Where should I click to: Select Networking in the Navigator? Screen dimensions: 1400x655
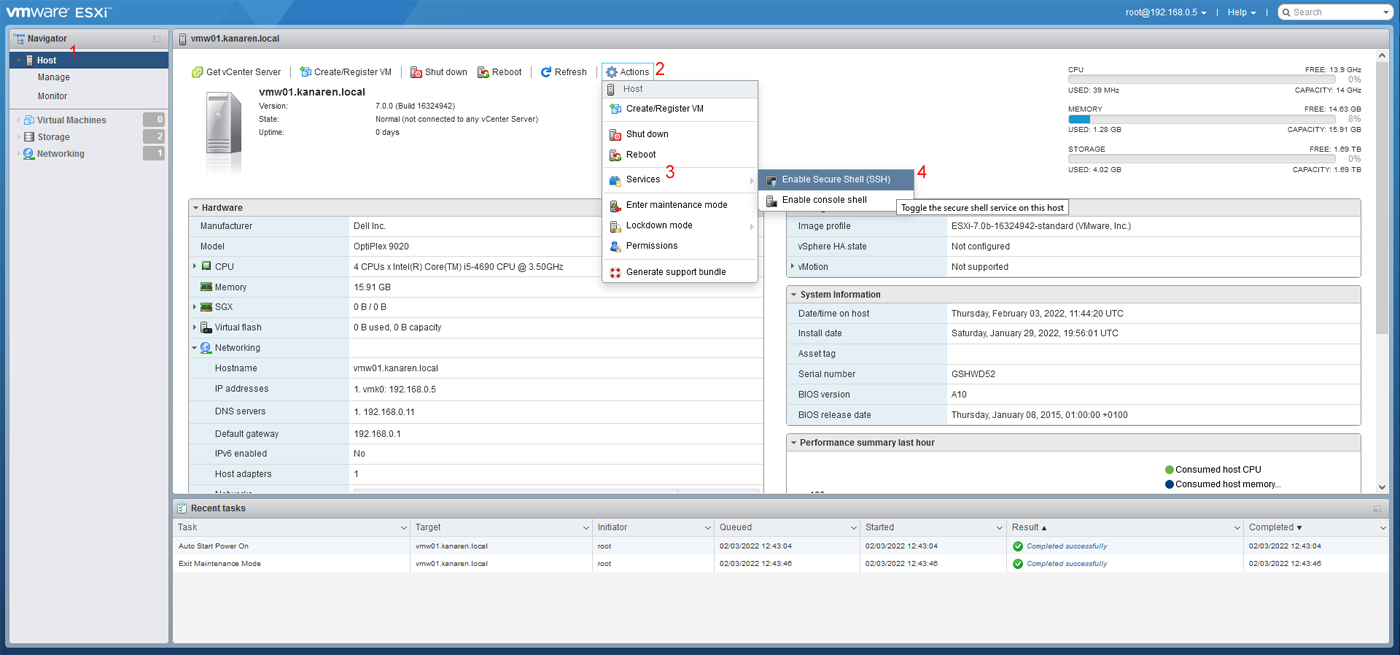click(63, 153)
